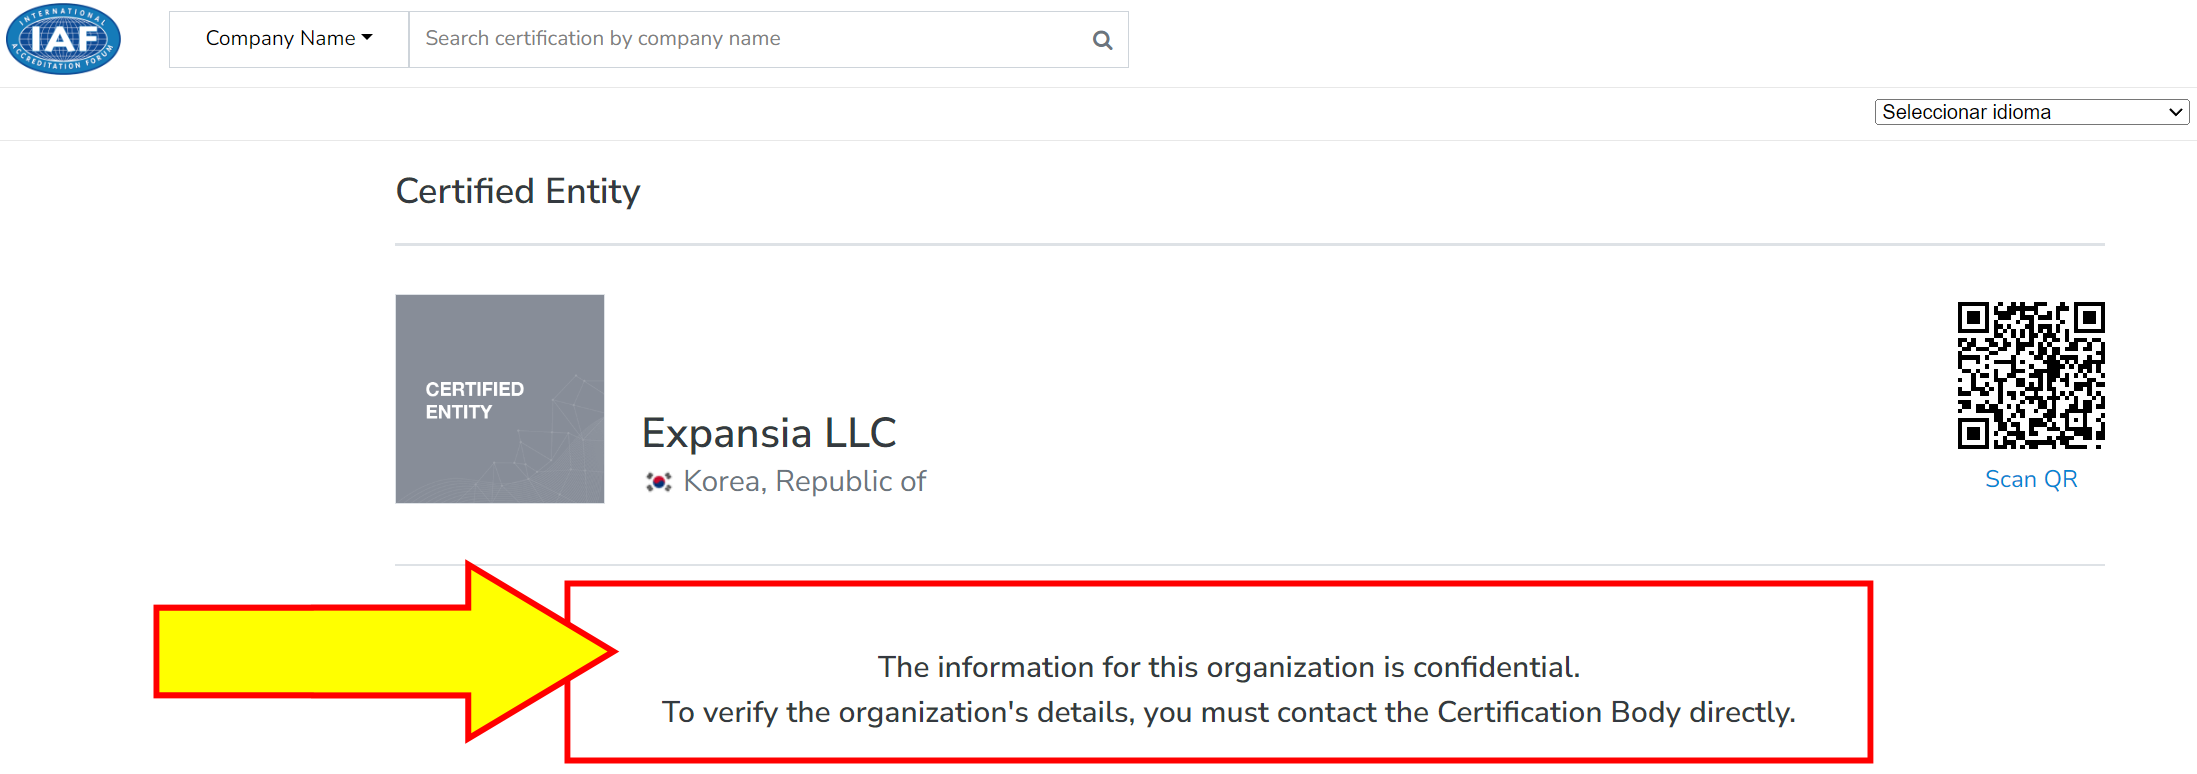Click the white CERTIFIED ENTITY text on the badge

coord(474,400)
